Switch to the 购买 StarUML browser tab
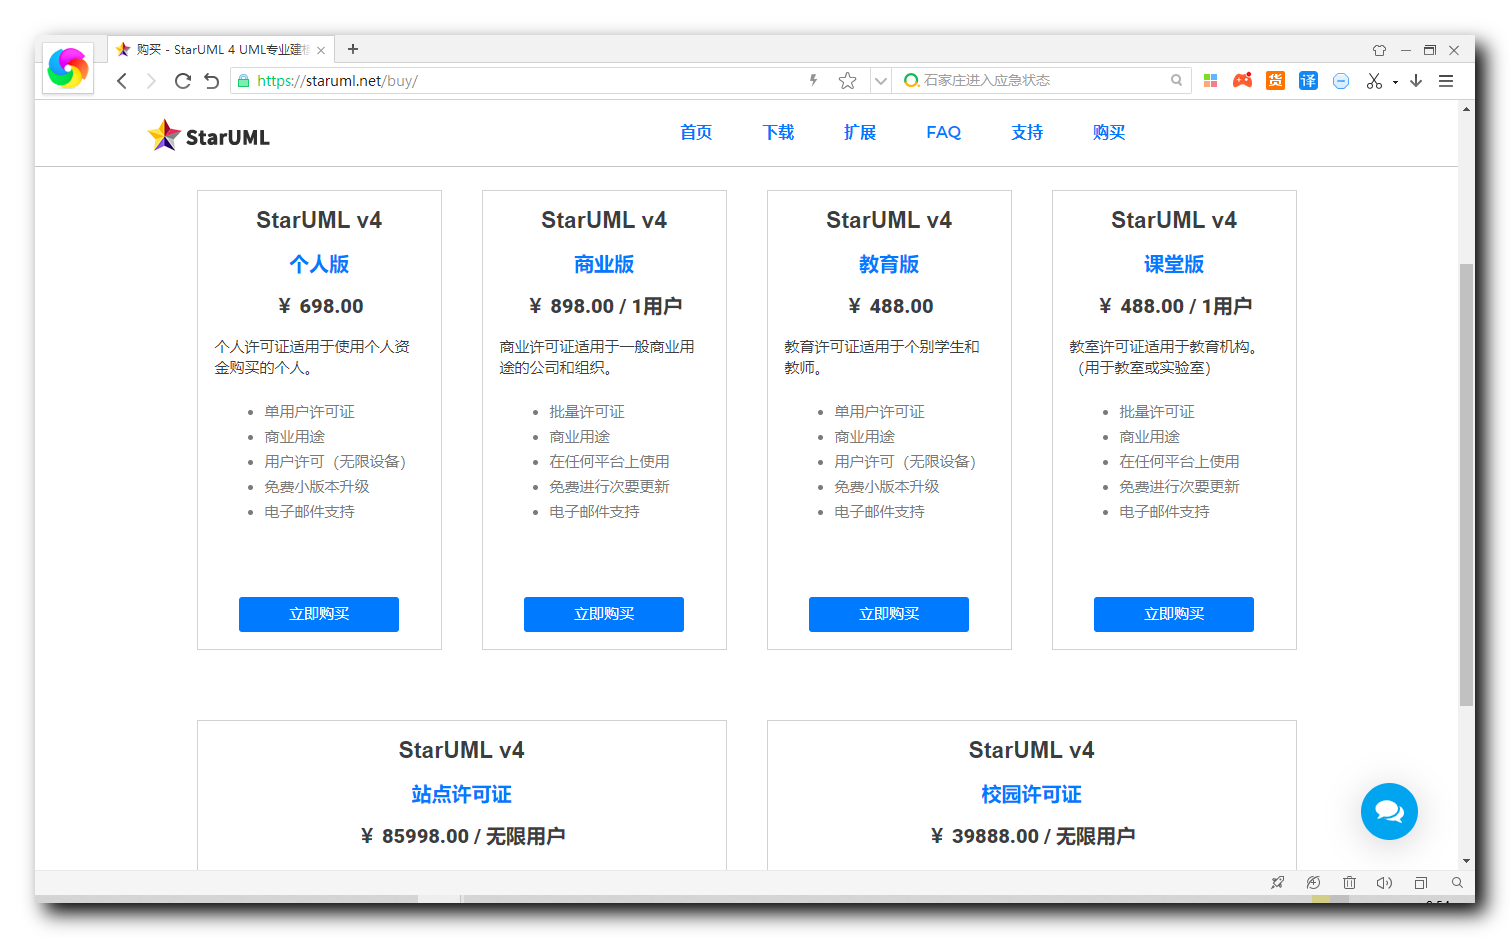This screenshot has height=938, width=1510. [212, 48]
